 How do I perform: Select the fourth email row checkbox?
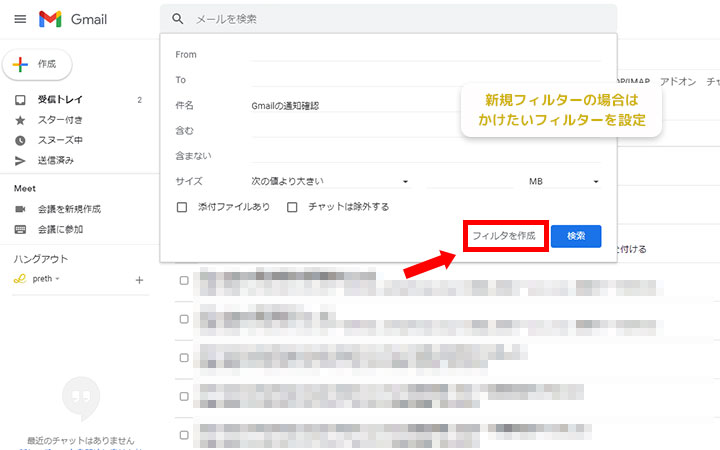point(184,396)
